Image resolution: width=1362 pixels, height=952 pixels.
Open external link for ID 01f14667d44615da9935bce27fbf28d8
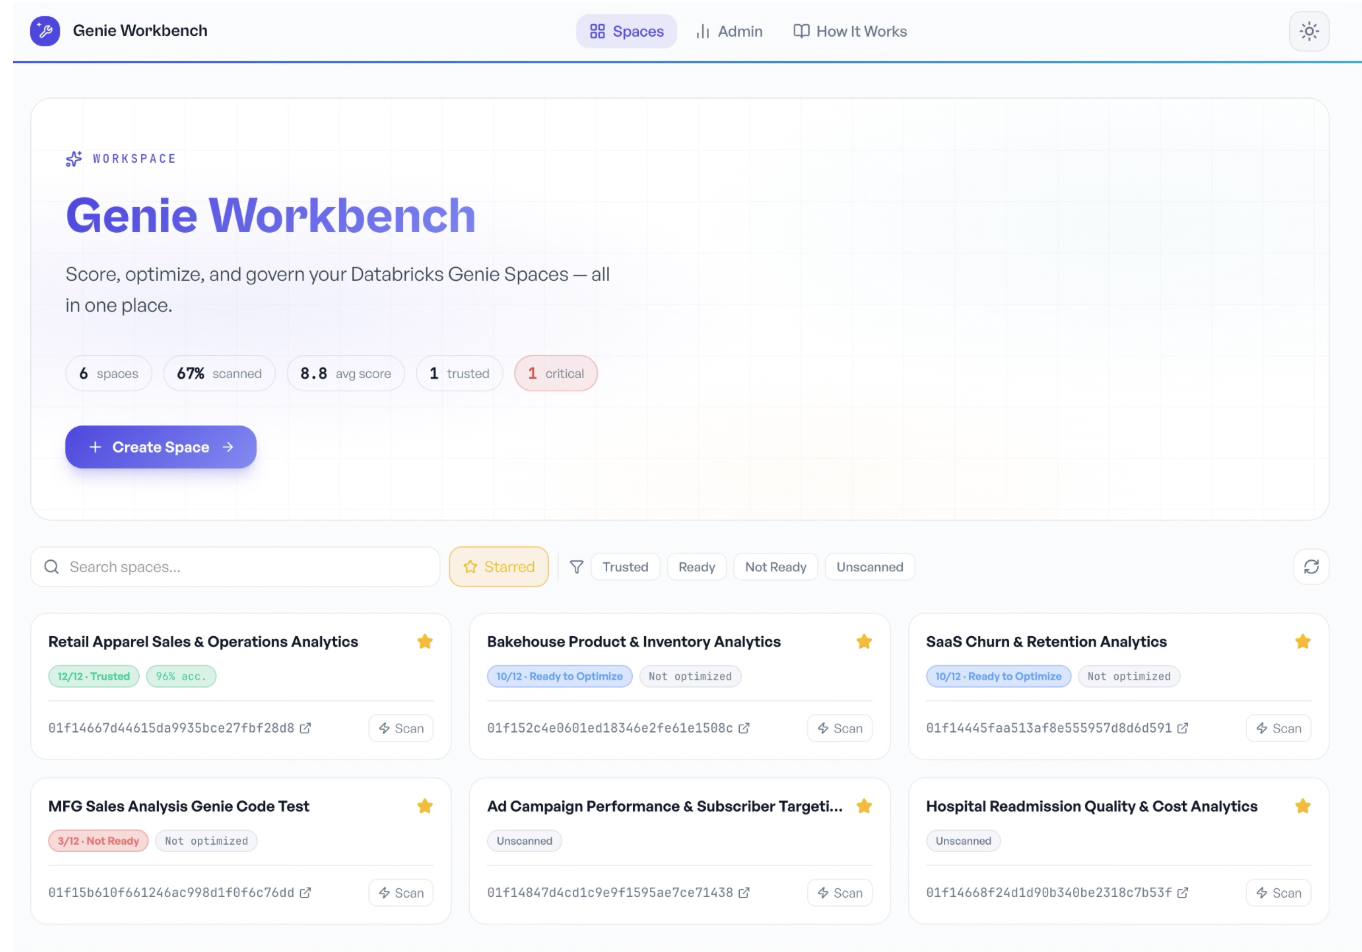click(x=305, y=728)
